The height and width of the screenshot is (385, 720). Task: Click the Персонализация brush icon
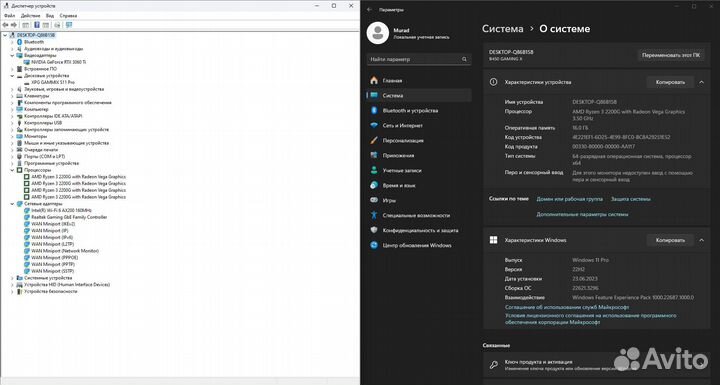coord(374,141)
